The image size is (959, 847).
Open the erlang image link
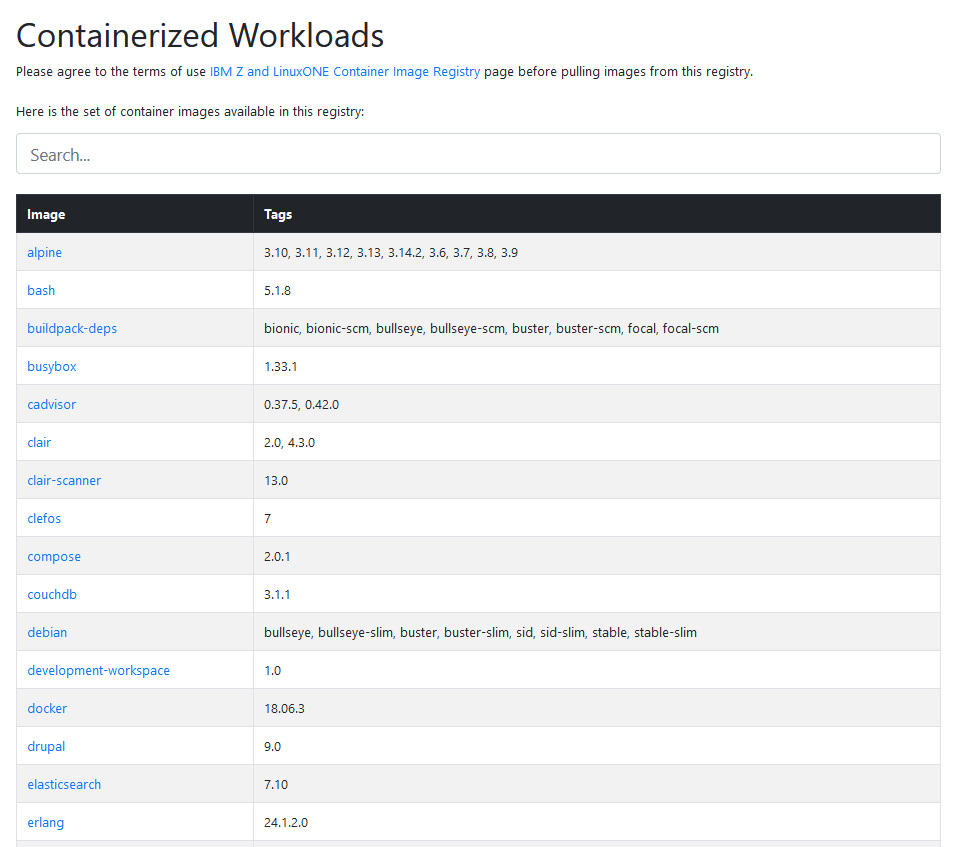[x=45, y=823]
